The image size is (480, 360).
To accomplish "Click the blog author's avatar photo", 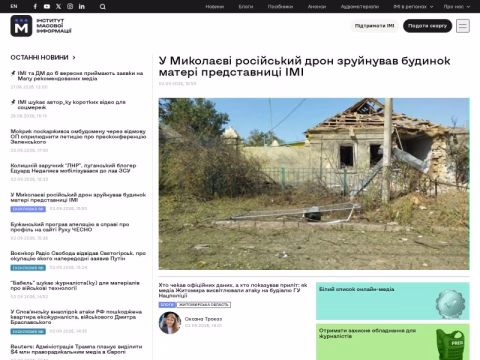I will click(170, 323).
